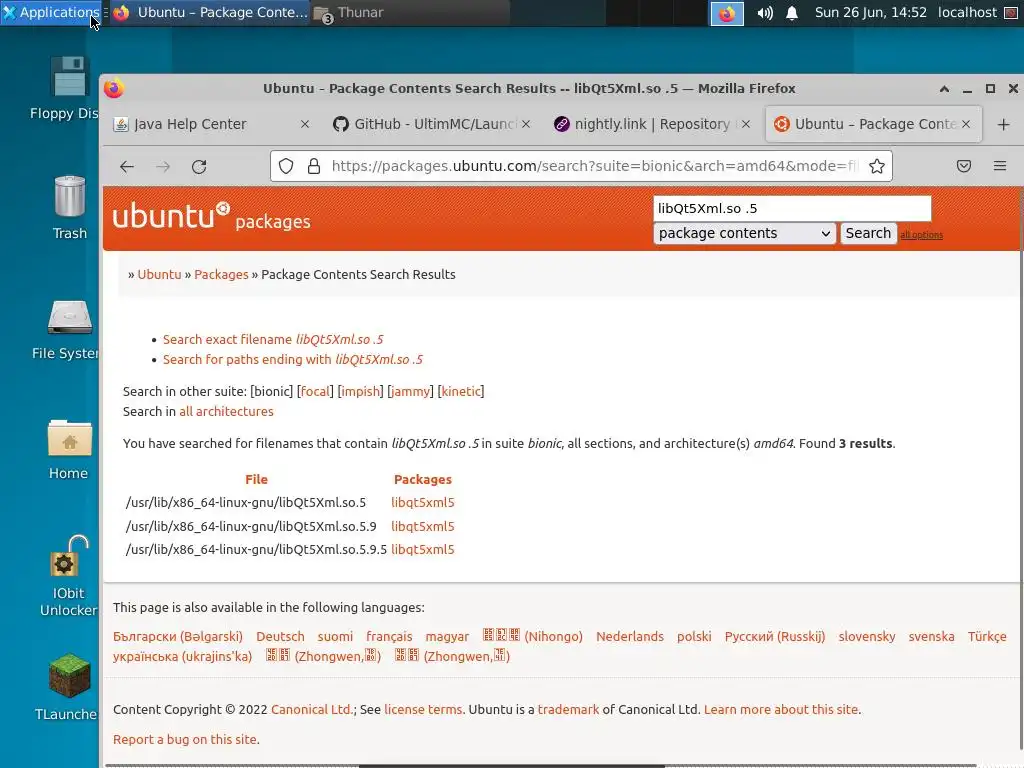The image size is (1024, 768).
Task: Switch to the Java Help Center tab
Action: click(x=190, y=124)
